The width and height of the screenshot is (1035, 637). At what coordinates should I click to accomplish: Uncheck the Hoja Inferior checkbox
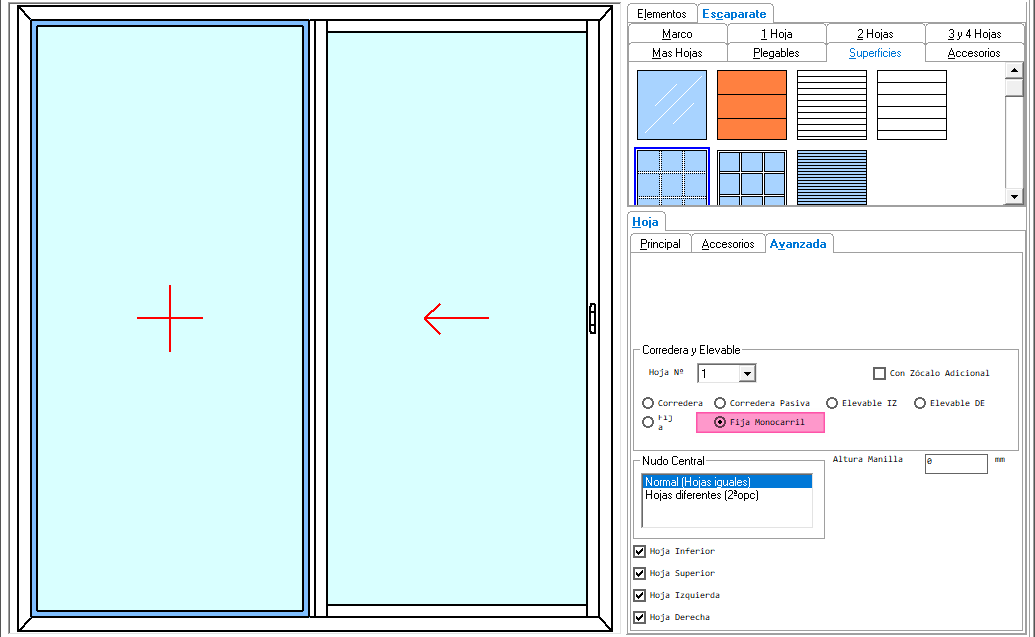coord(640,551)
